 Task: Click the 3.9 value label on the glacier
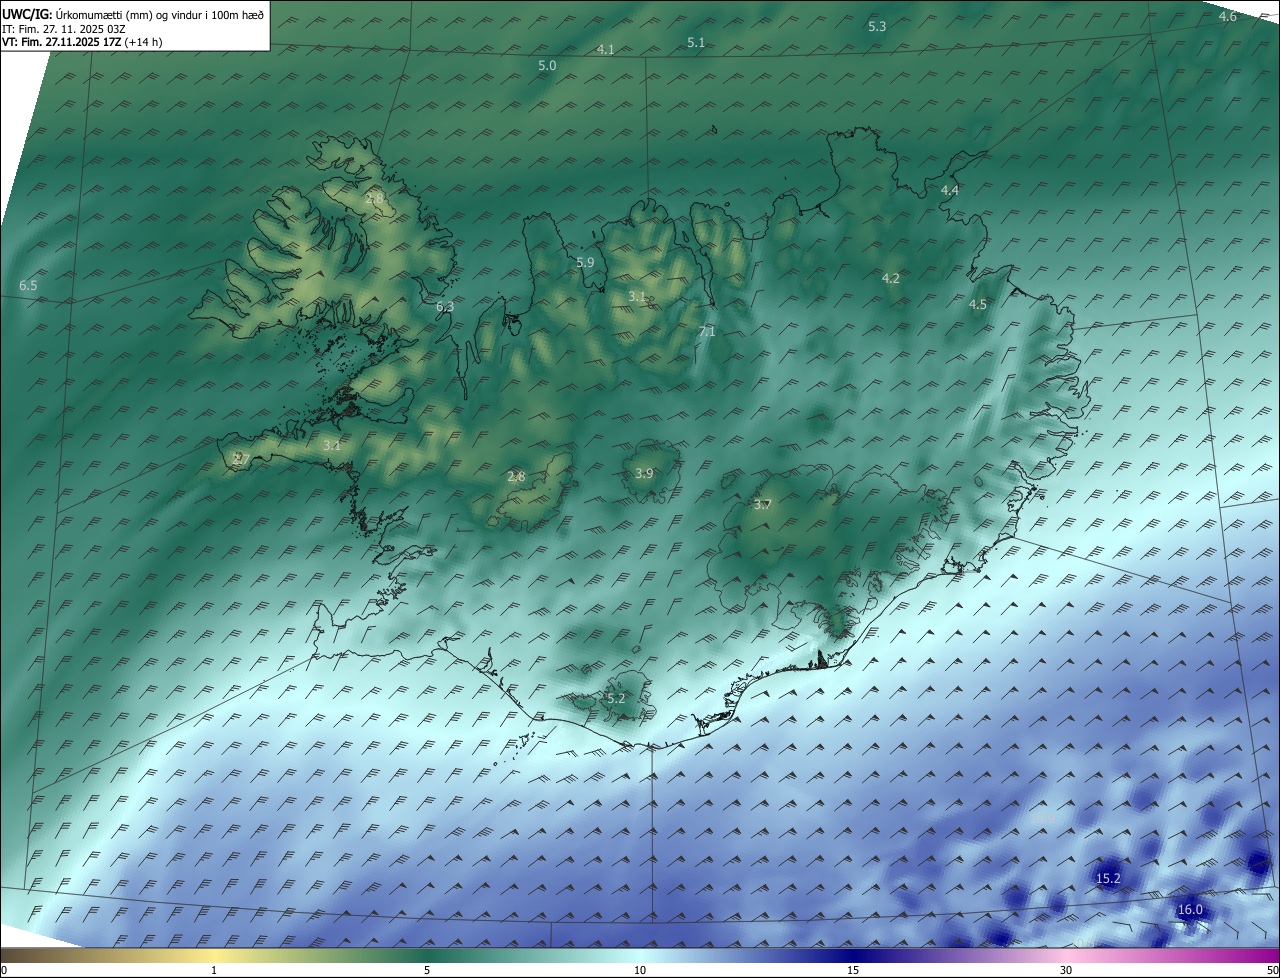click(x=644, y=474)
